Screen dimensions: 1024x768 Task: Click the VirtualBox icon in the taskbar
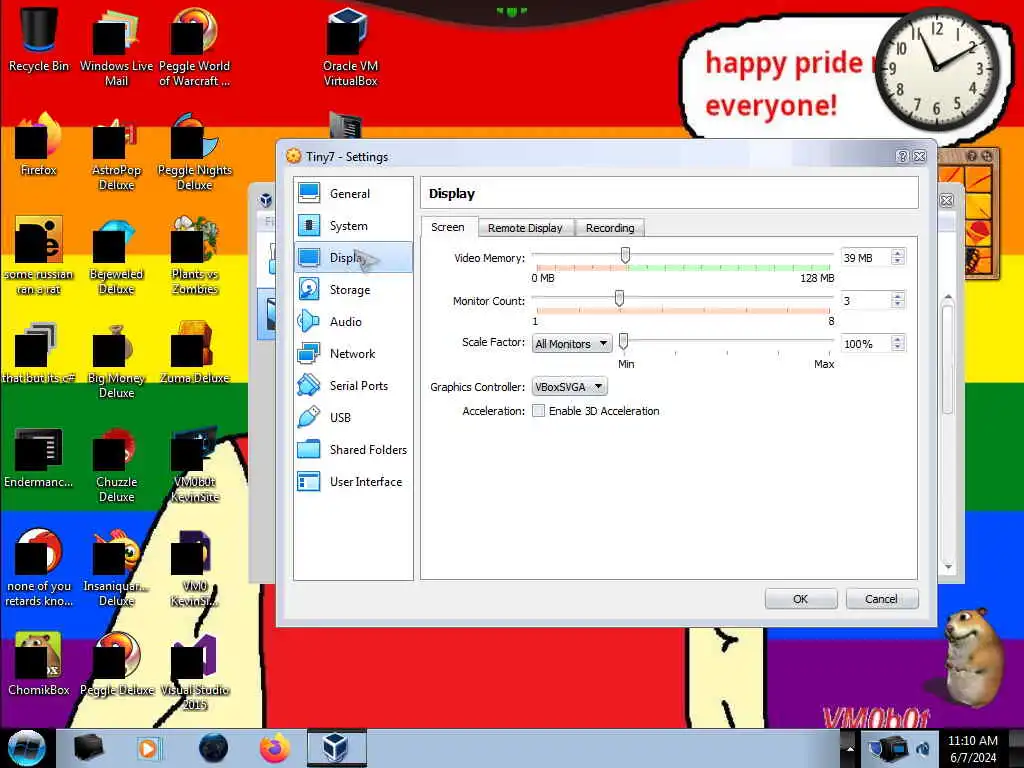[336, 748]
